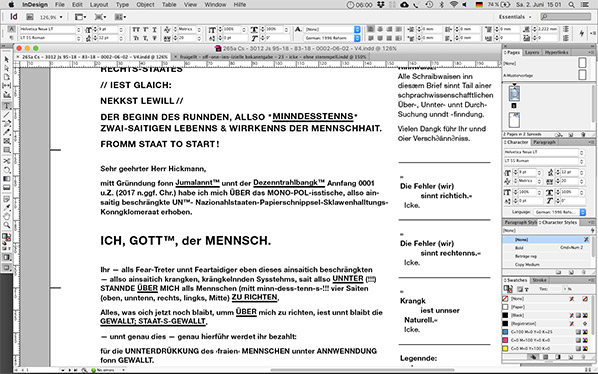Screen dimensions: 598x374
Task: Select the Gap tool
Action: click(x=6, y=85)
